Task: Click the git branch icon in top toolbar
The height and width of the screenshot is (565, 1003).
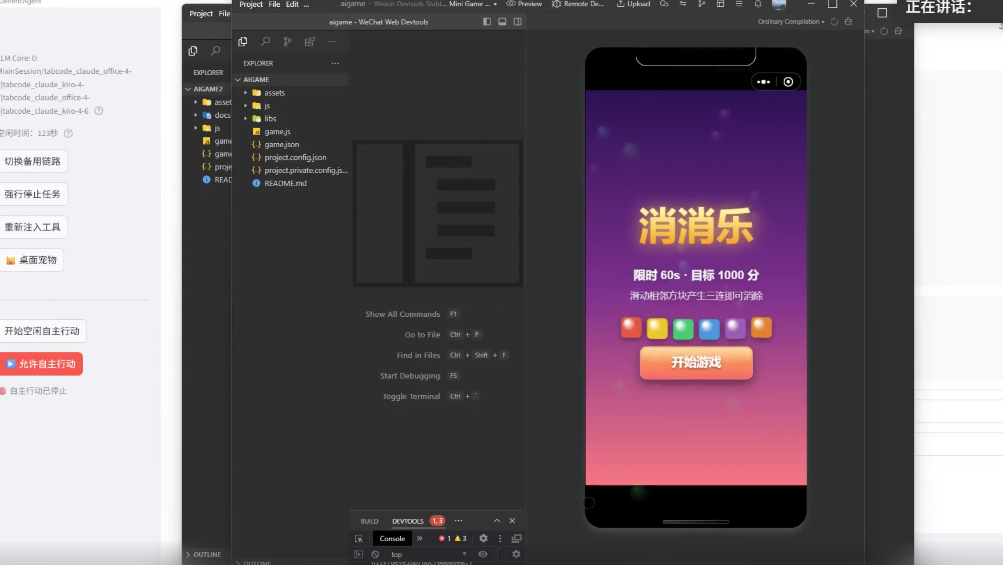Action: click(x=702, y=4)
